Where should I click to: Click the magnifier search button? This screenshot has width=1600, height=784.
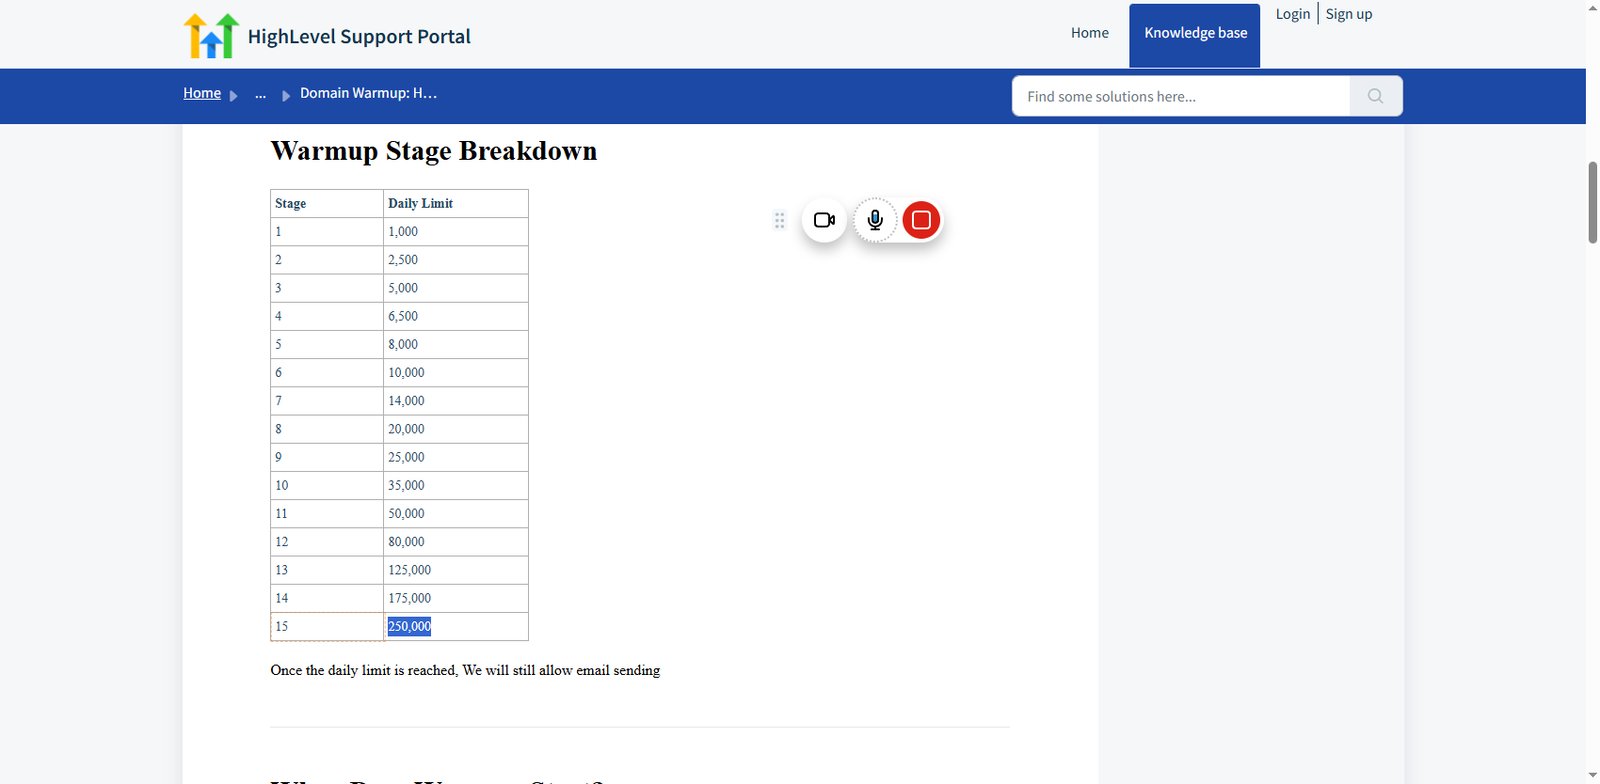[1375, 96]
